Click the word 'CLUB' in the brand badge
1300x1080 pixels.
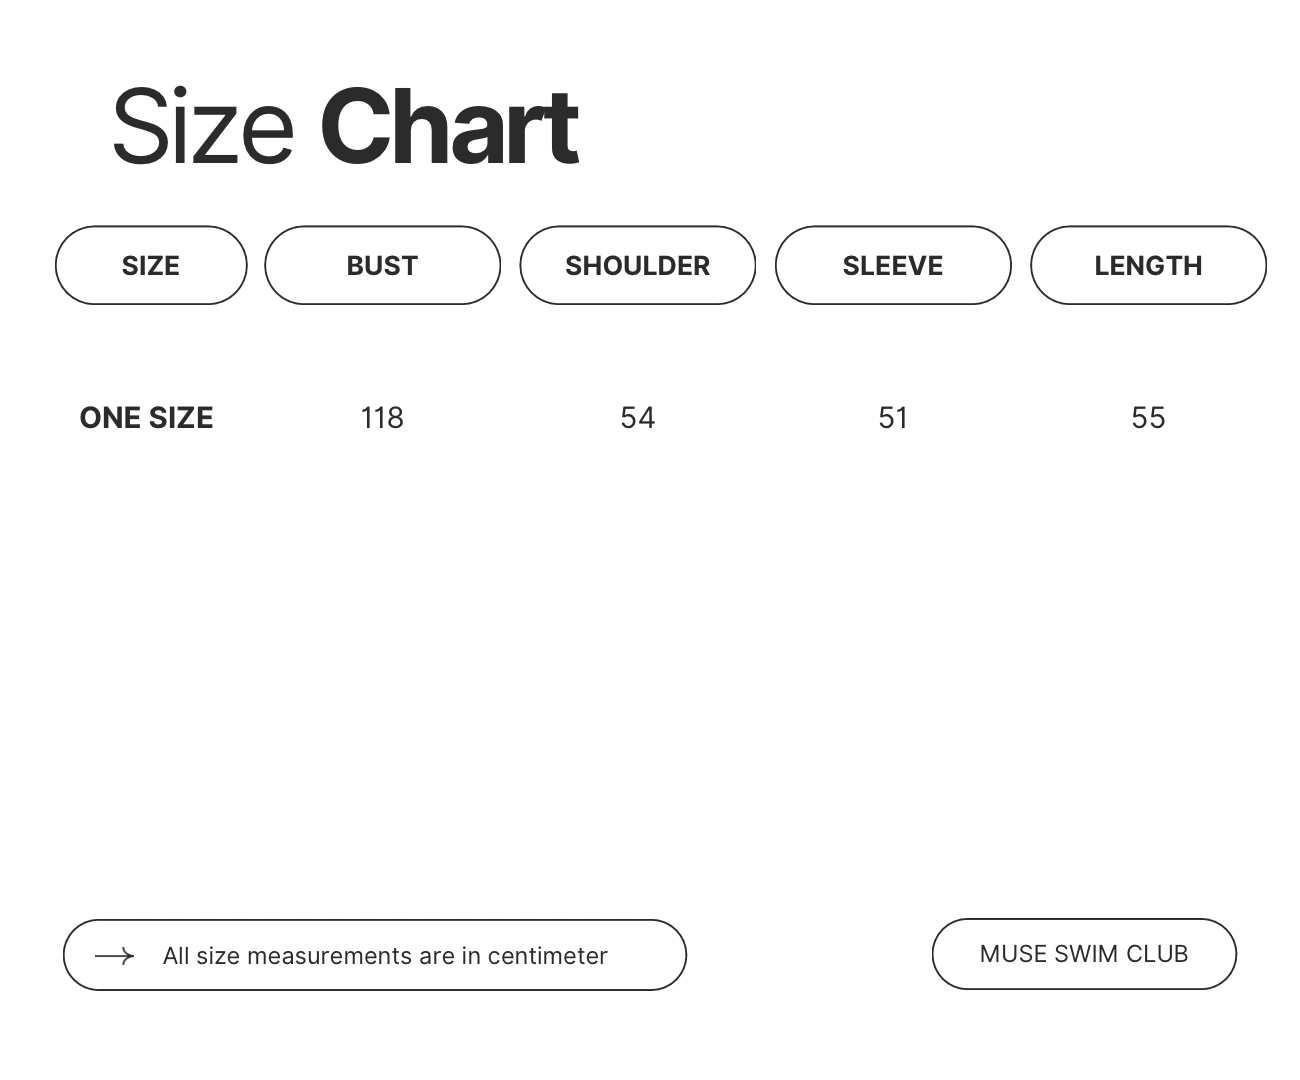click(x=1157, y=954)
